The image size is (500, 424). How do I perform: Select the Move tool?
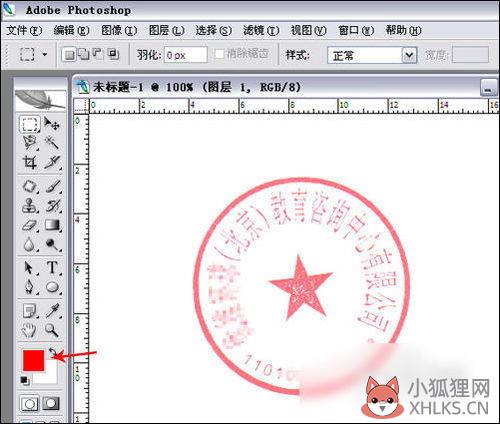(x=52, y=124)
